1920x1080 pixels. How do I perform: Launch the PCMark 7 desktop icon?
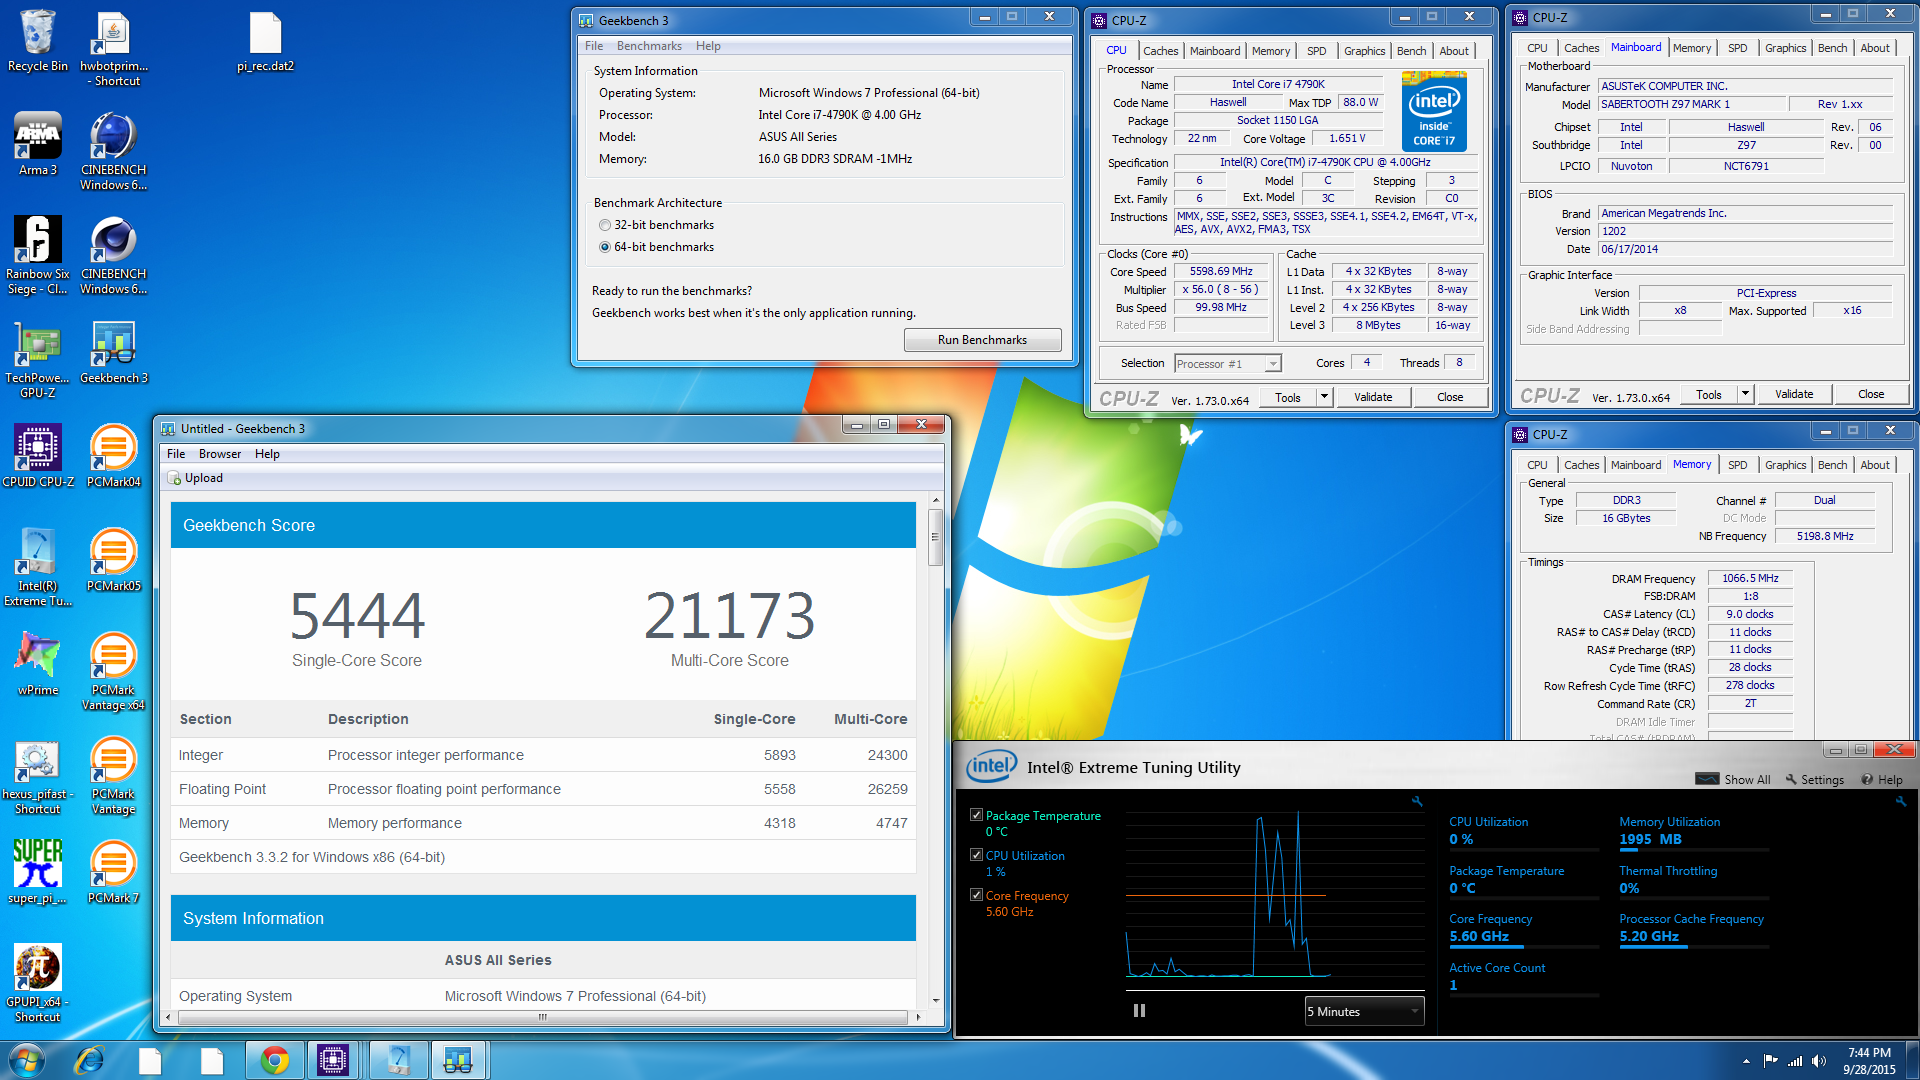(113, 872)
